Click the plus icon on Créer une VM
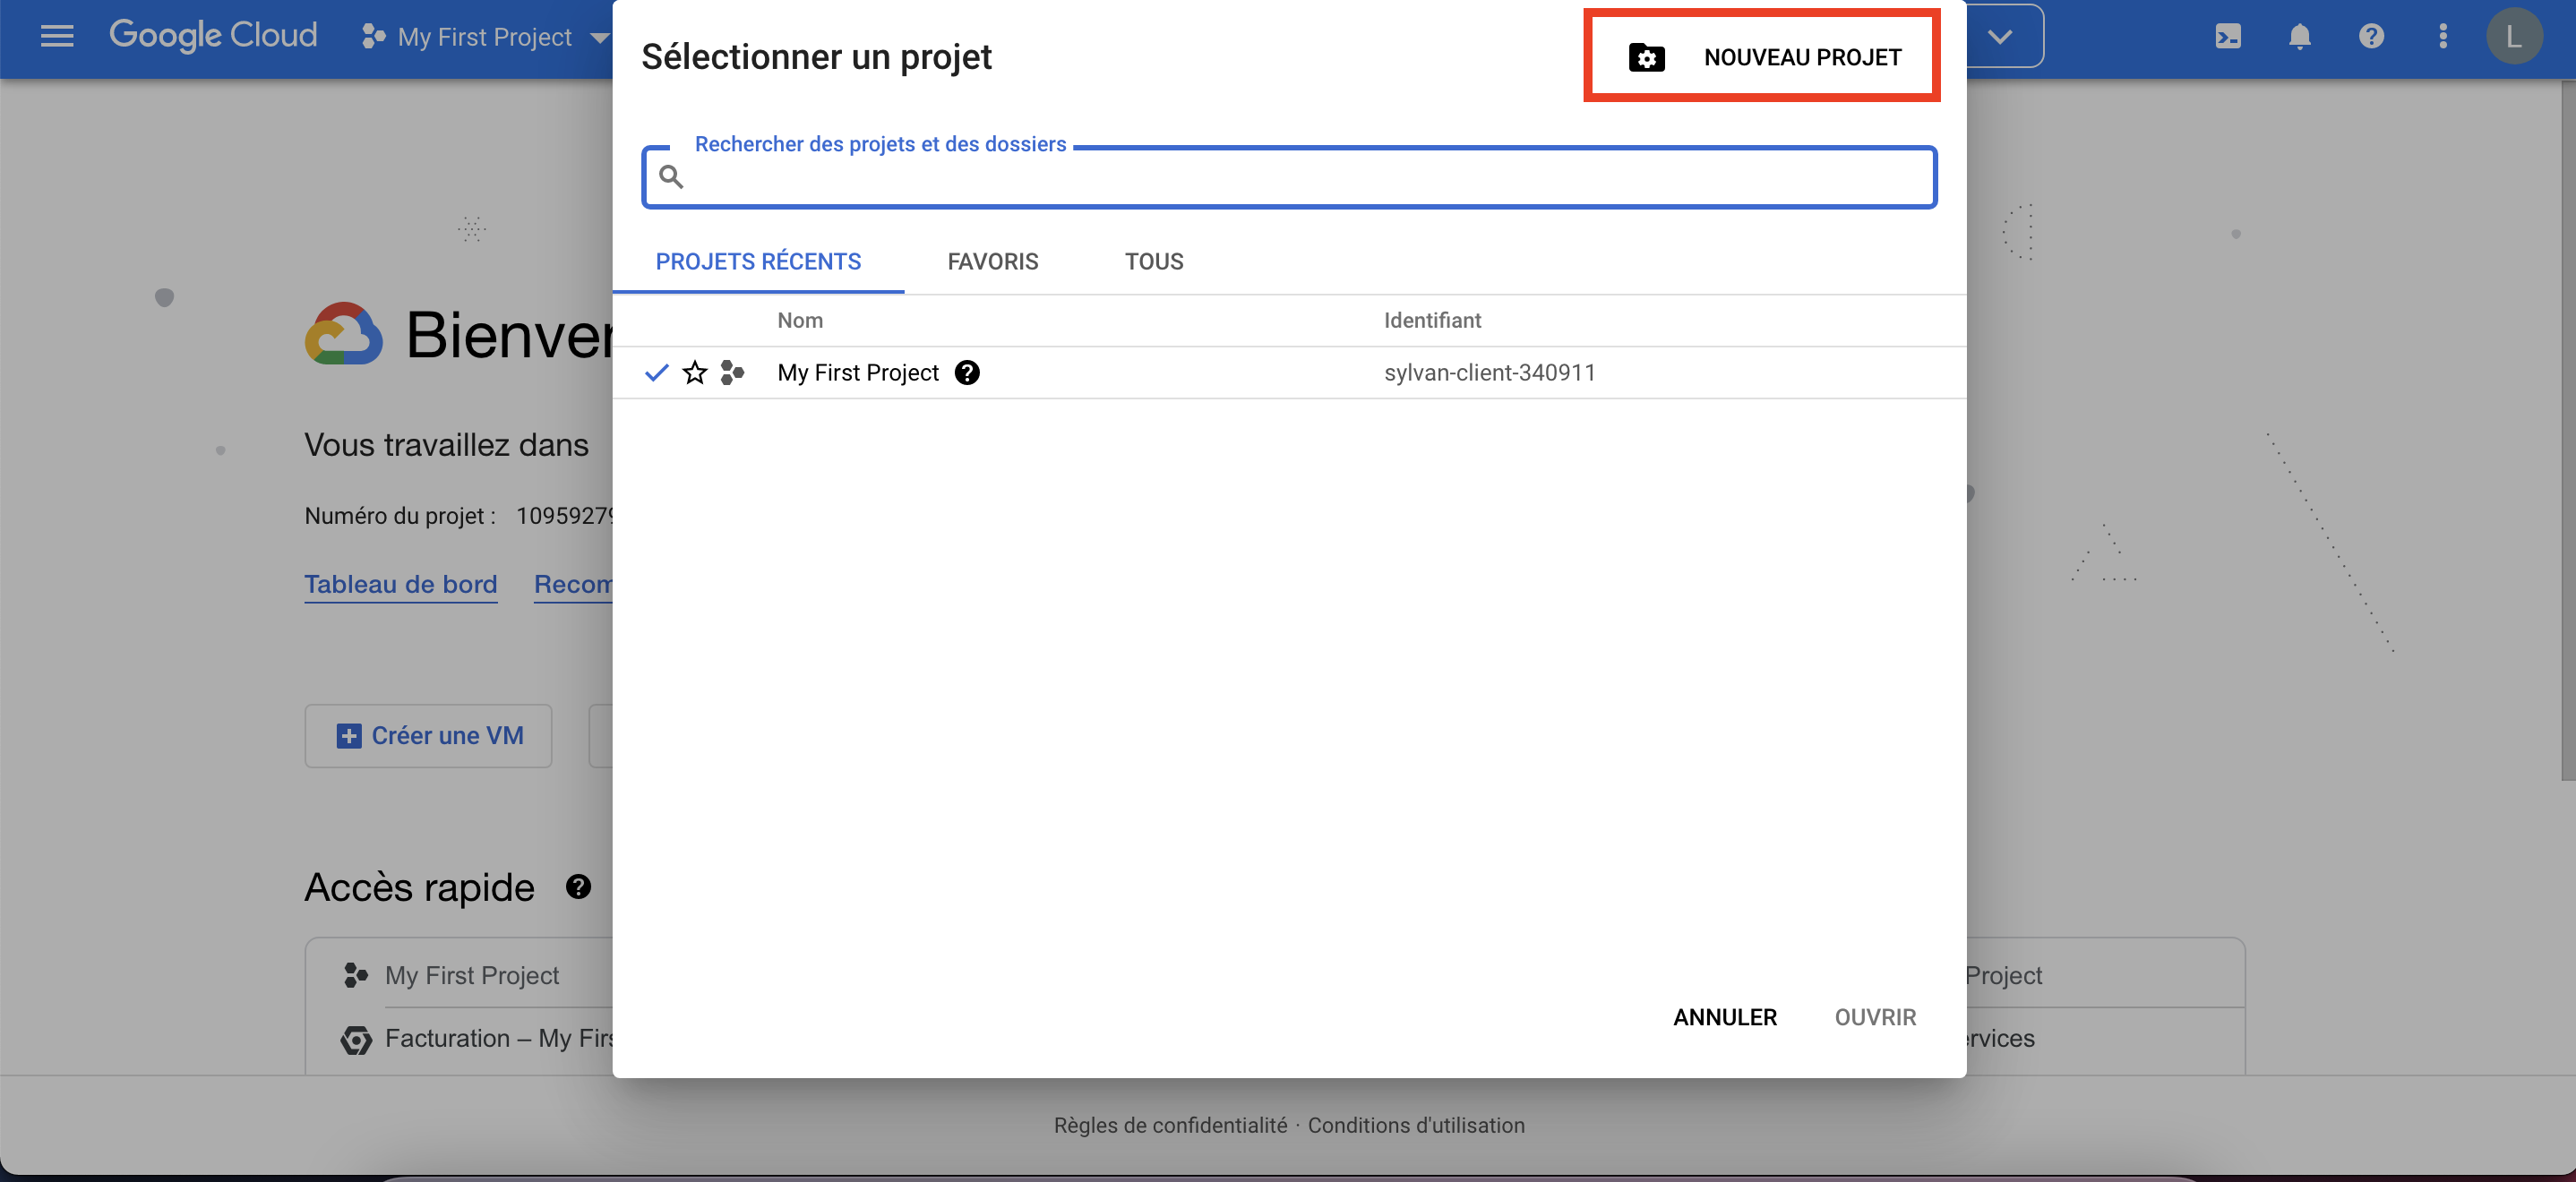Image resolution: width=2576 pixels, height=1182 pixels. tap(349, 736)
